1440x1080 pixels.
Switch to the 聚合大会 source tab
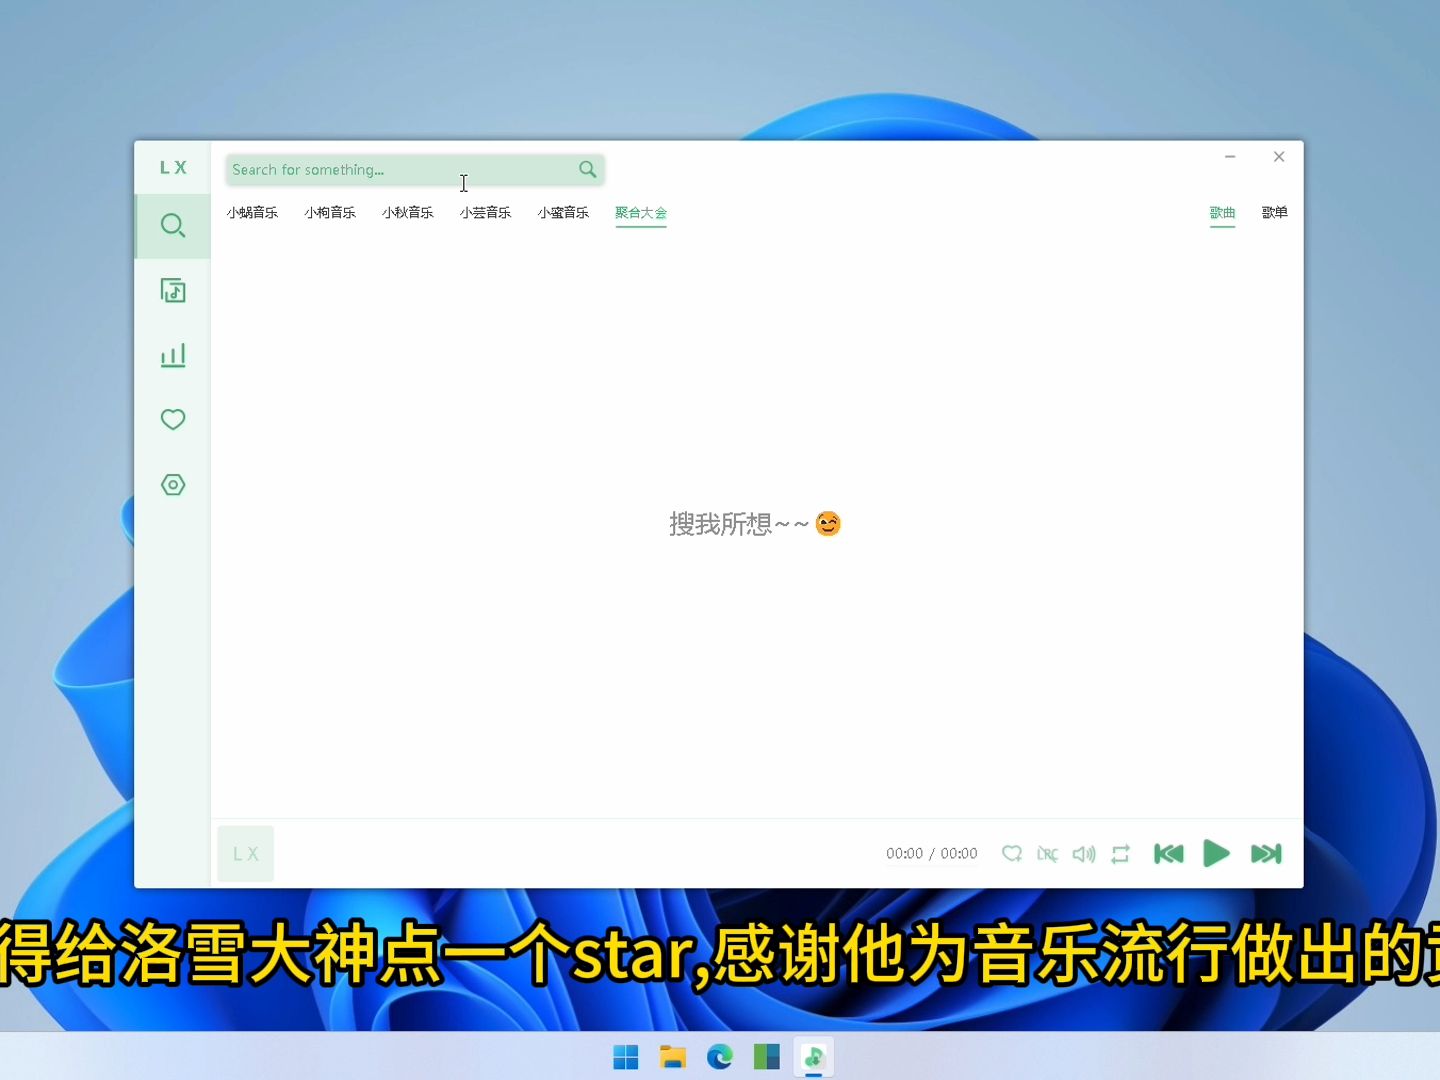[x=640, y=212]
